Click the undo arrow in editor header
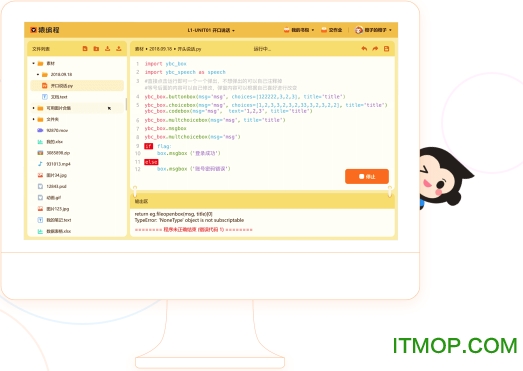The width and height of the screenshot is (523, 371). click(x=364, y=49)
